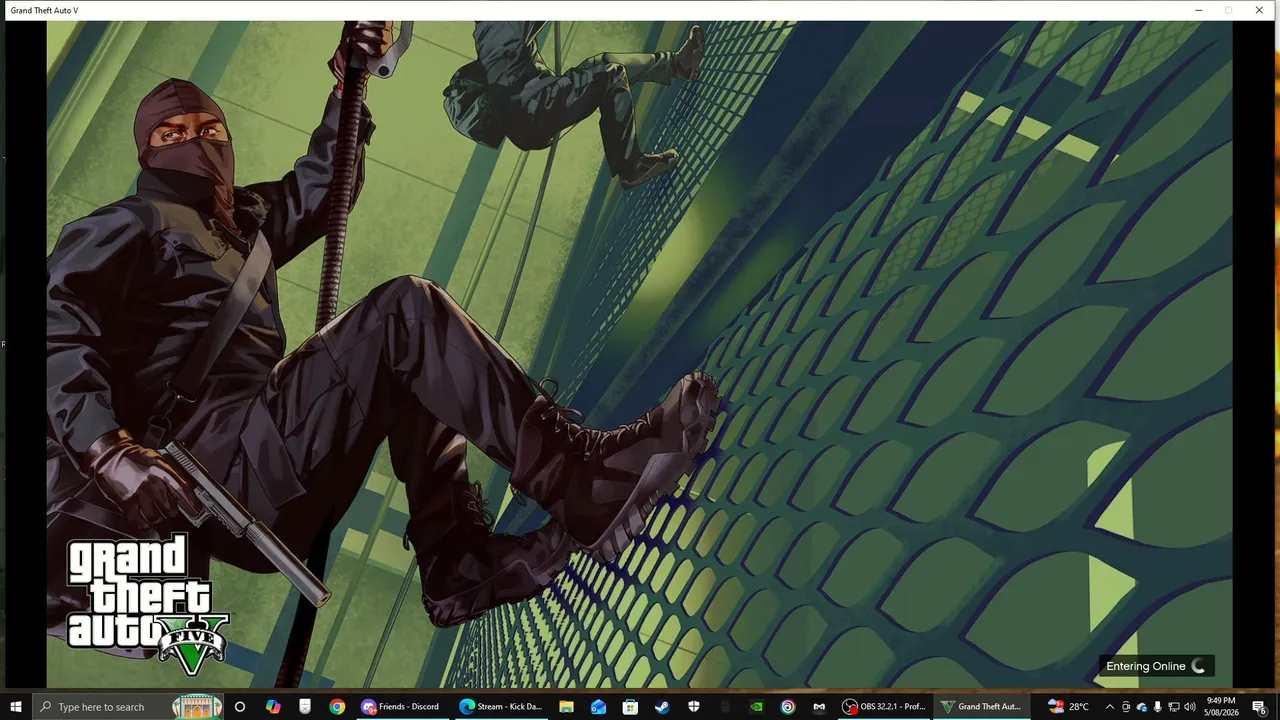Close the Grand Theft Auto V window

tap(1257, 10)
